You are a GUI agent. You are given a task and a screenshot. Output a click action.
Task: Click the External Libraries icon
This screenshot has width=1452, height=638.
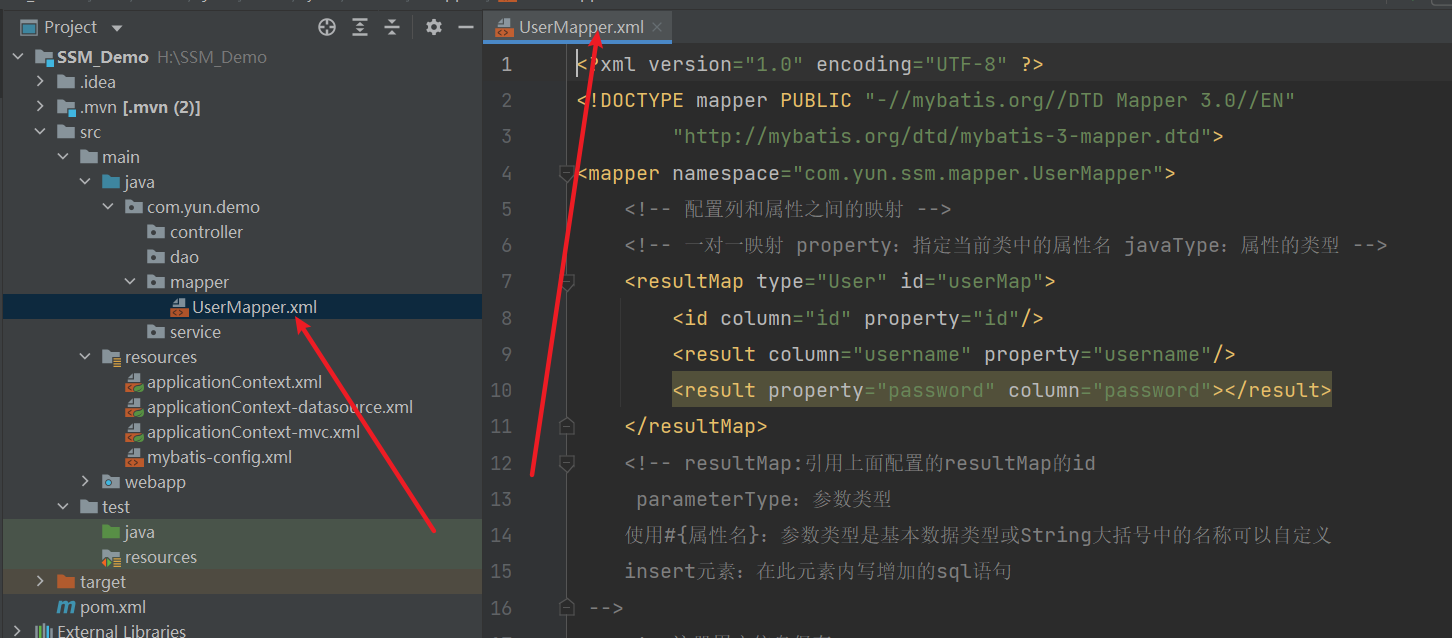[43, 631]
